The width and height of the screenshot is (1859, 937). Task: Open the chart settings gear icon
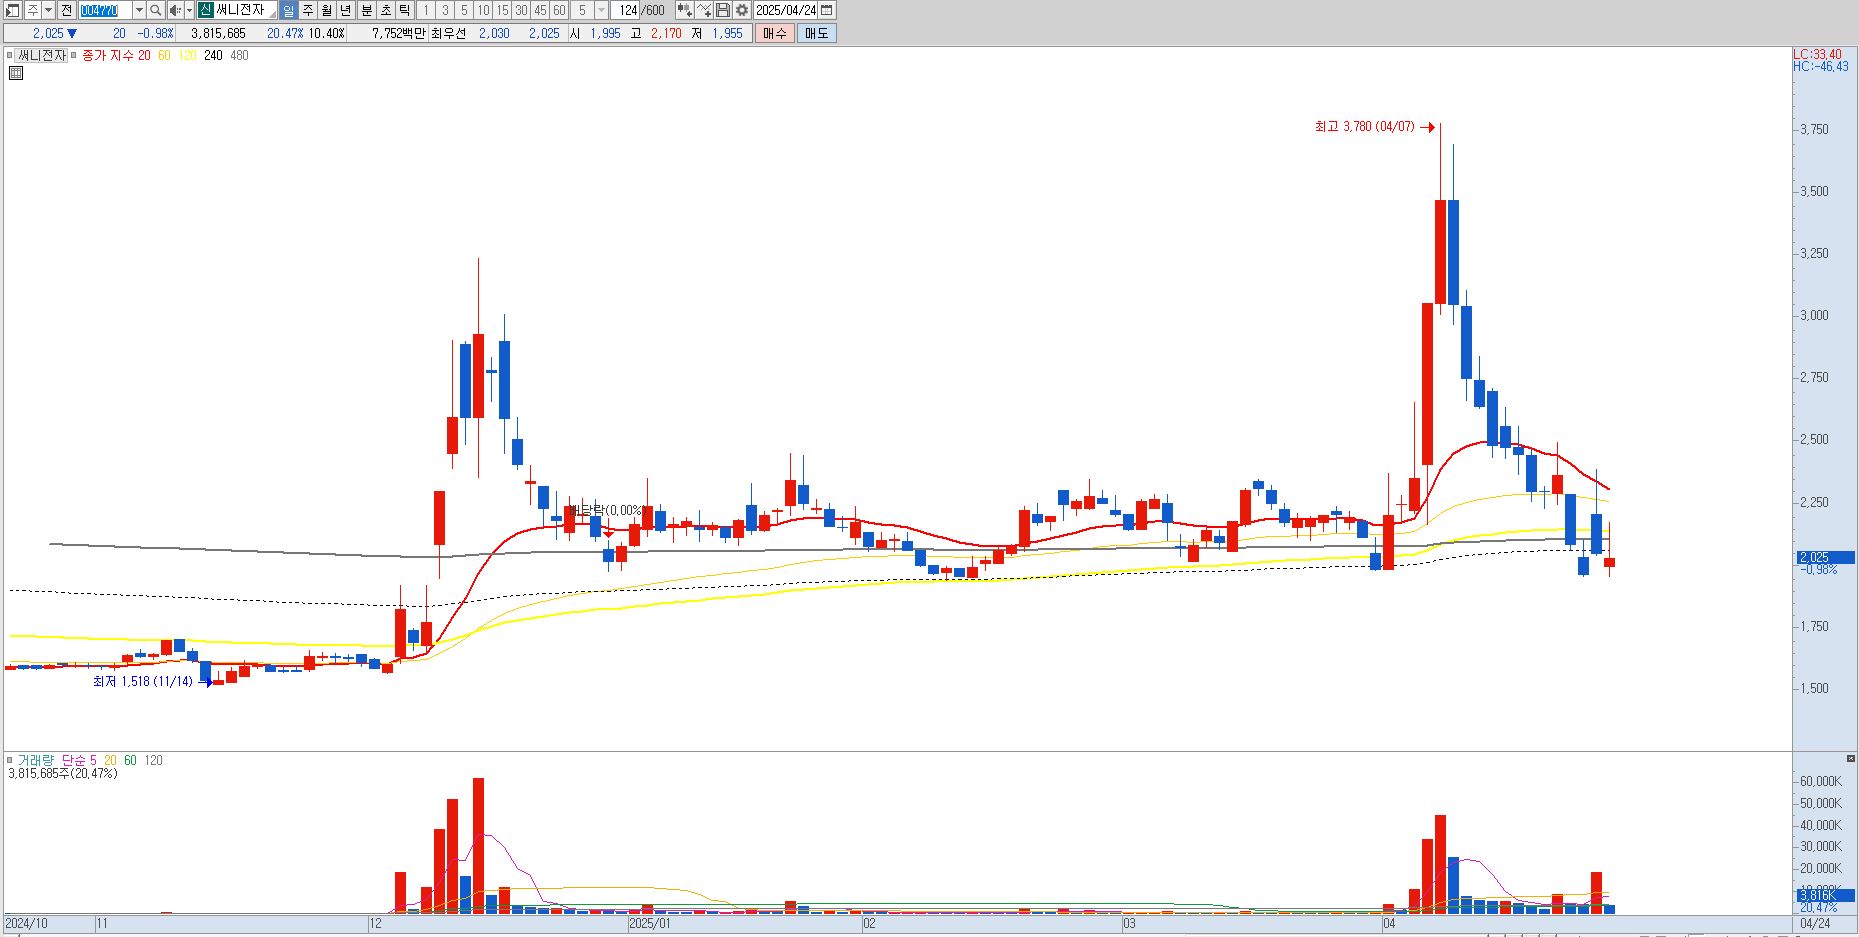point(742,10)
